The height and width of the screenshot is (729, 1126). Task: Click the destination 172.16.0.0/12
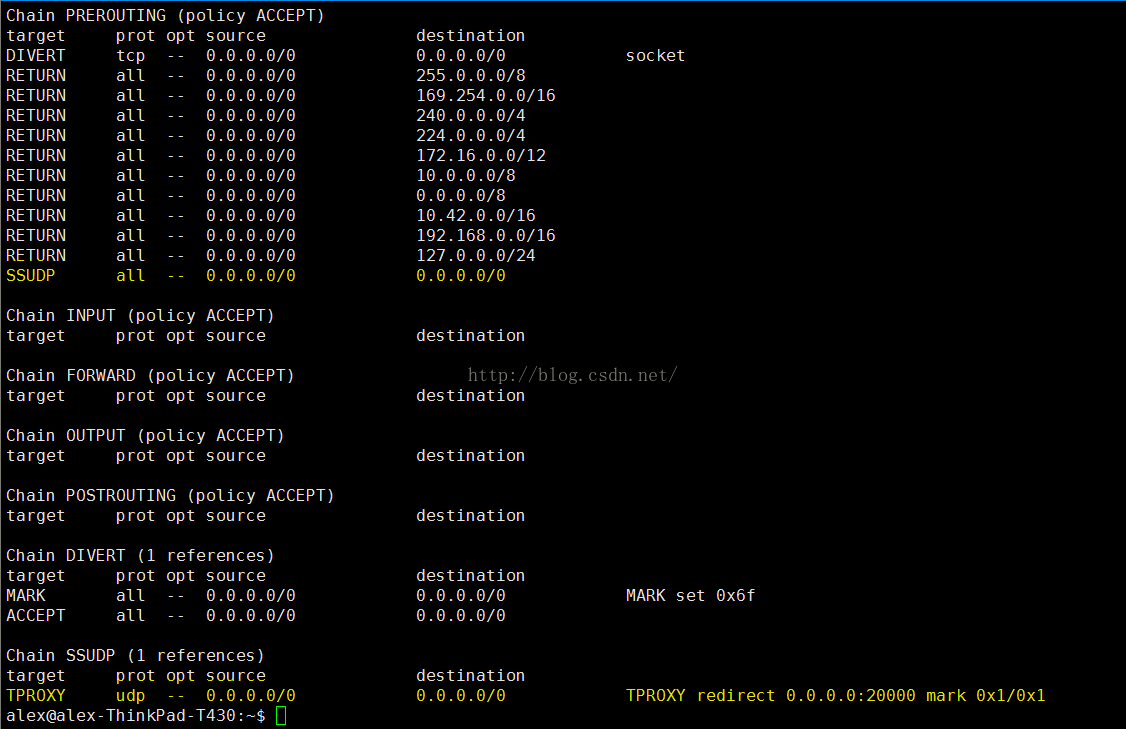point(480,156)
